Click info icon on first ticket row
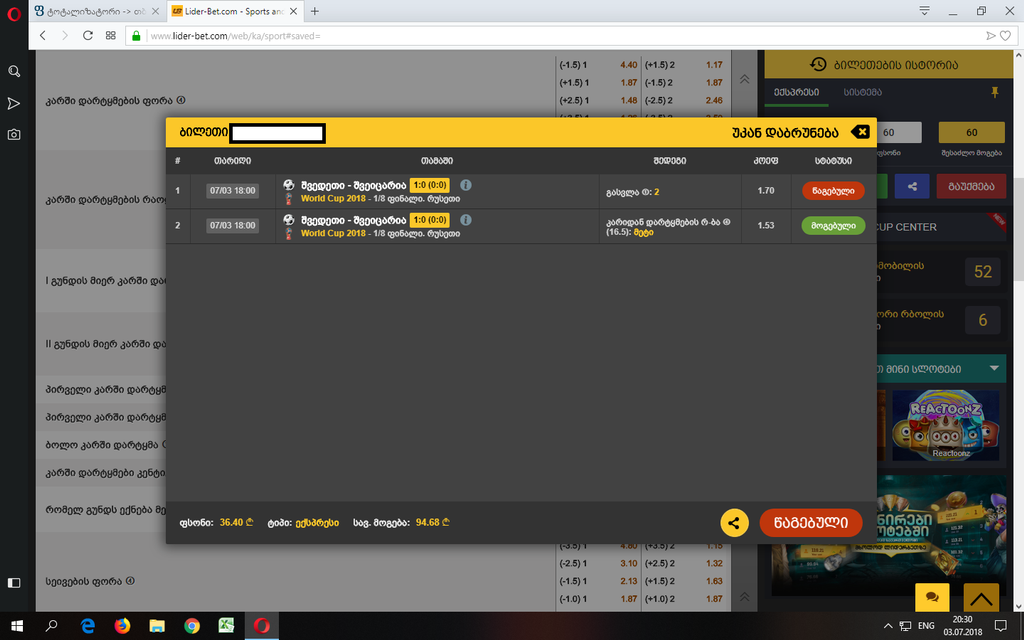The image size is (1024, 640). point(466,185)
